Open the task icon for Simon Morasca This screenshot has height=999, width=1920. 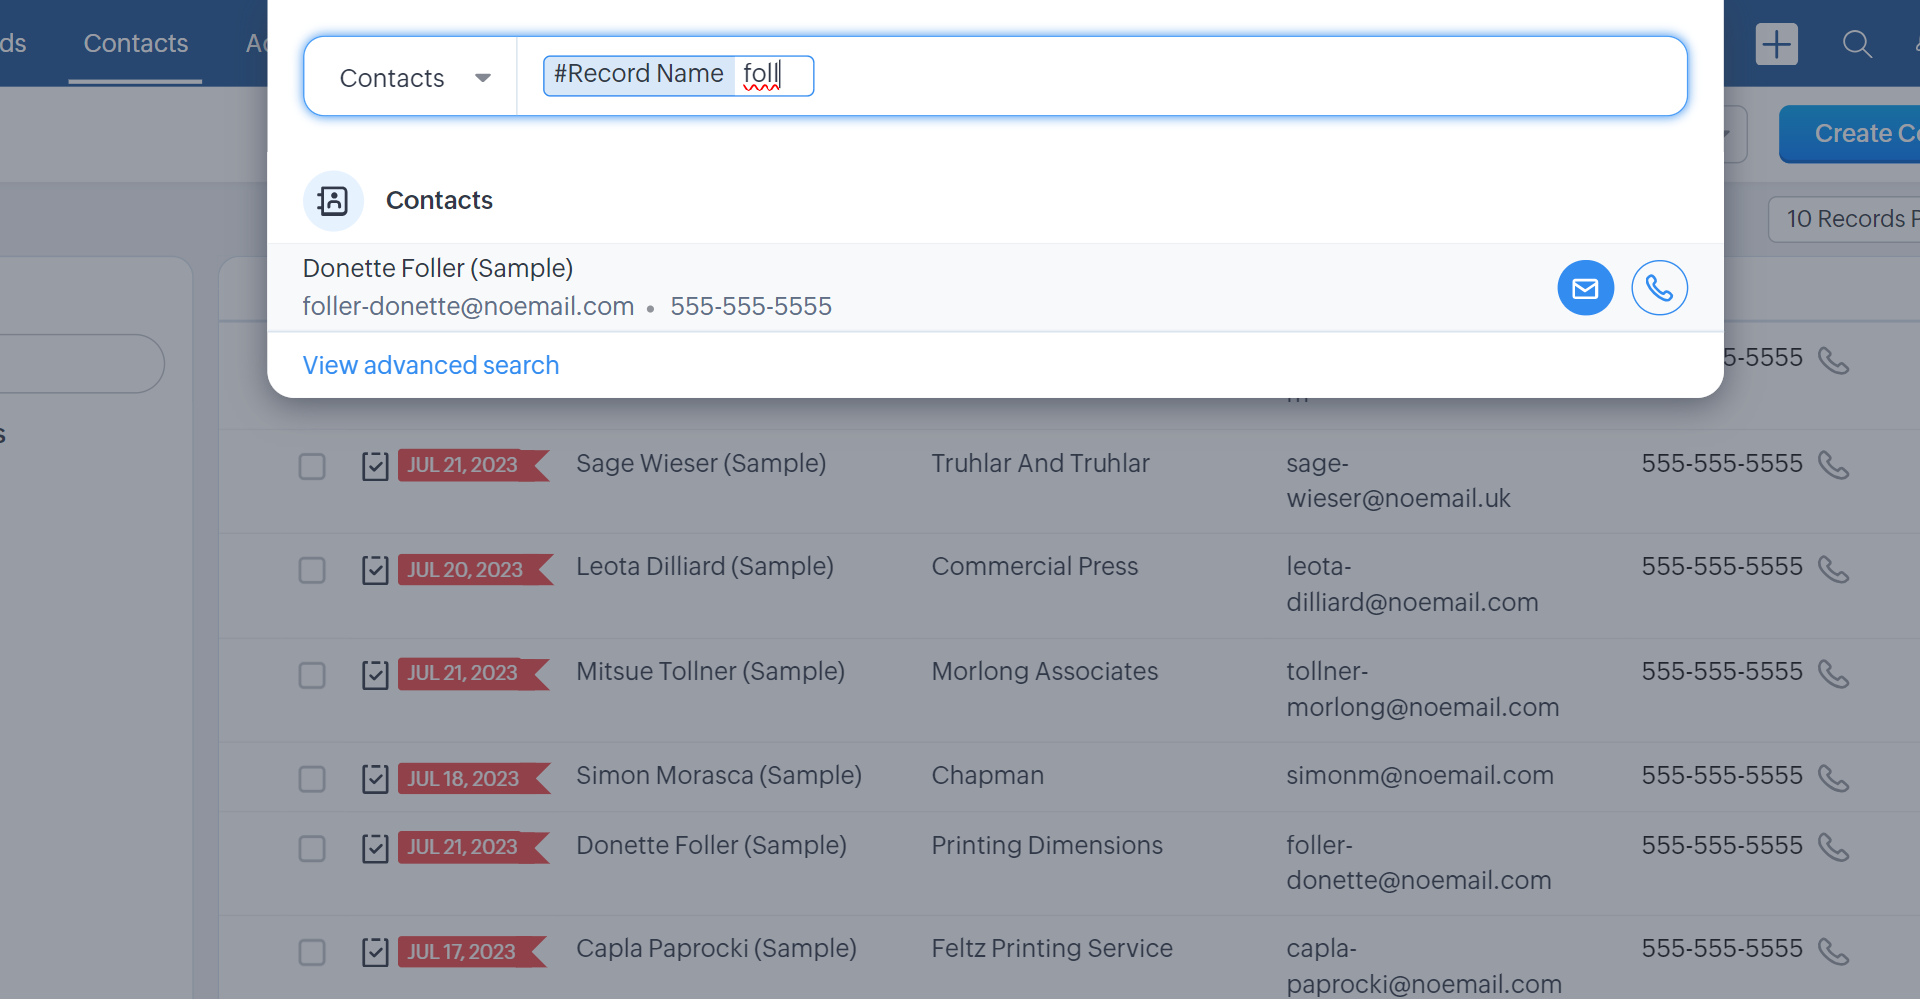[375, 778]
